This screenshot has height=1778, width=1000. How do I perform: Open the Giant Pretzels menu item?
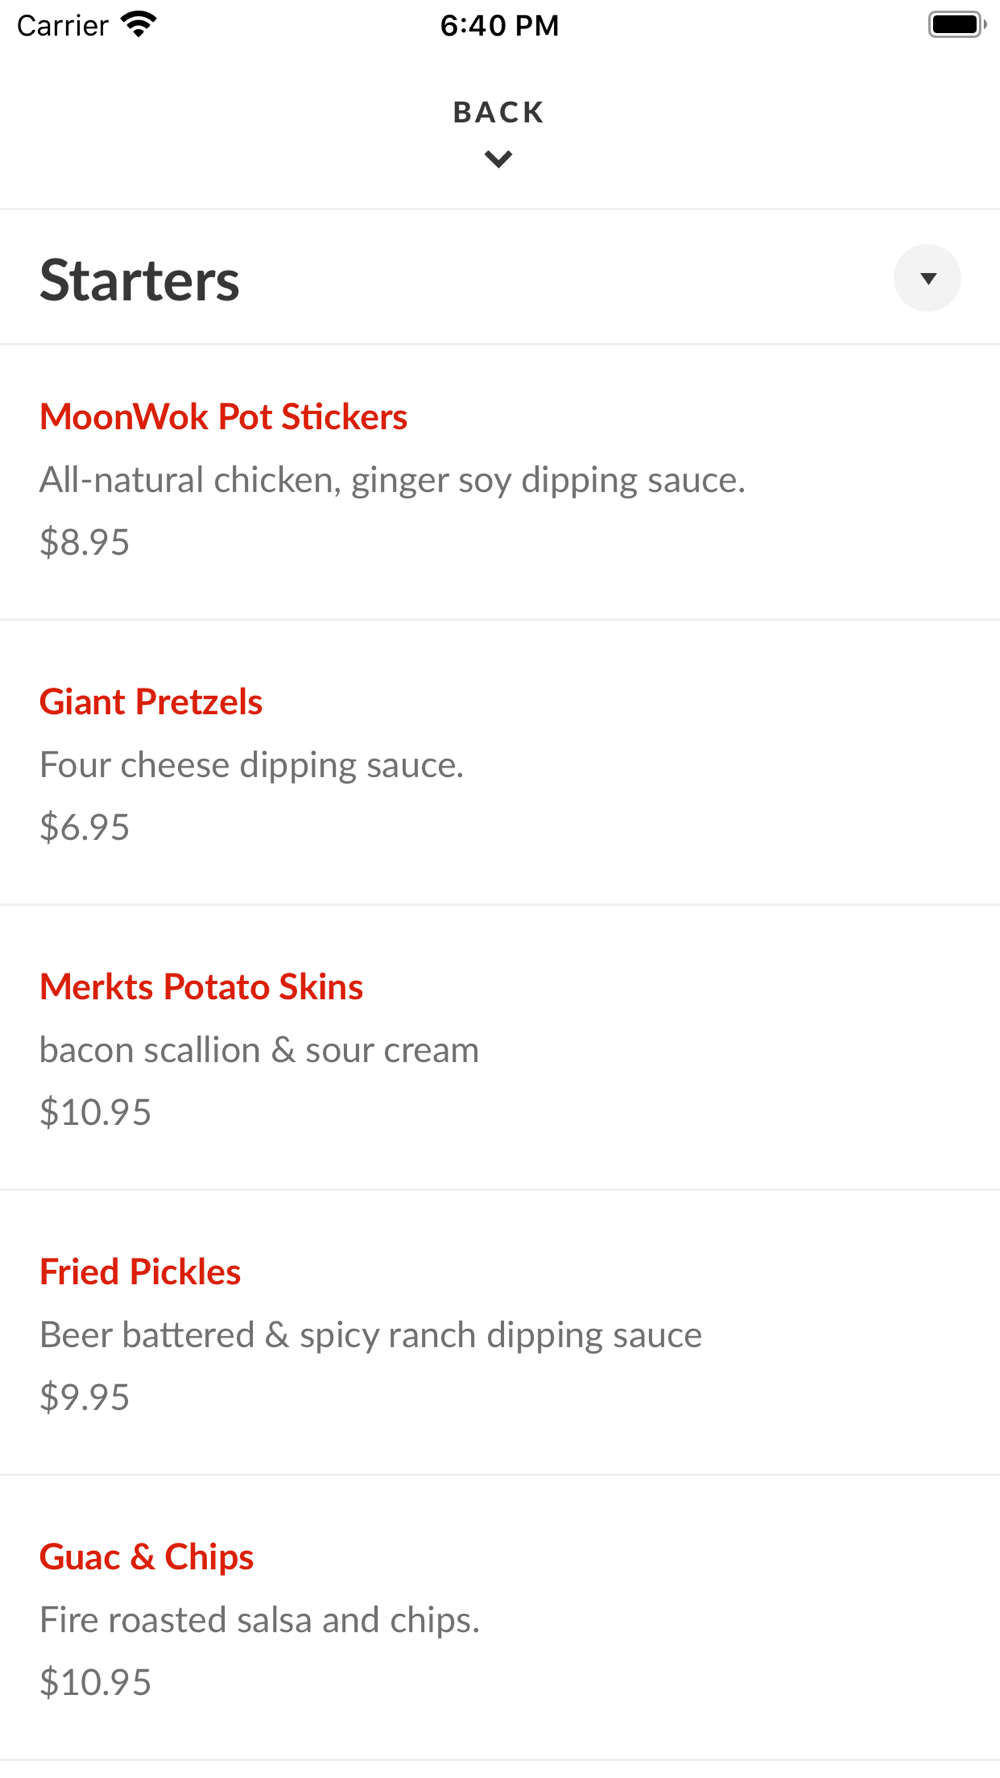click(x=151, y=702)
